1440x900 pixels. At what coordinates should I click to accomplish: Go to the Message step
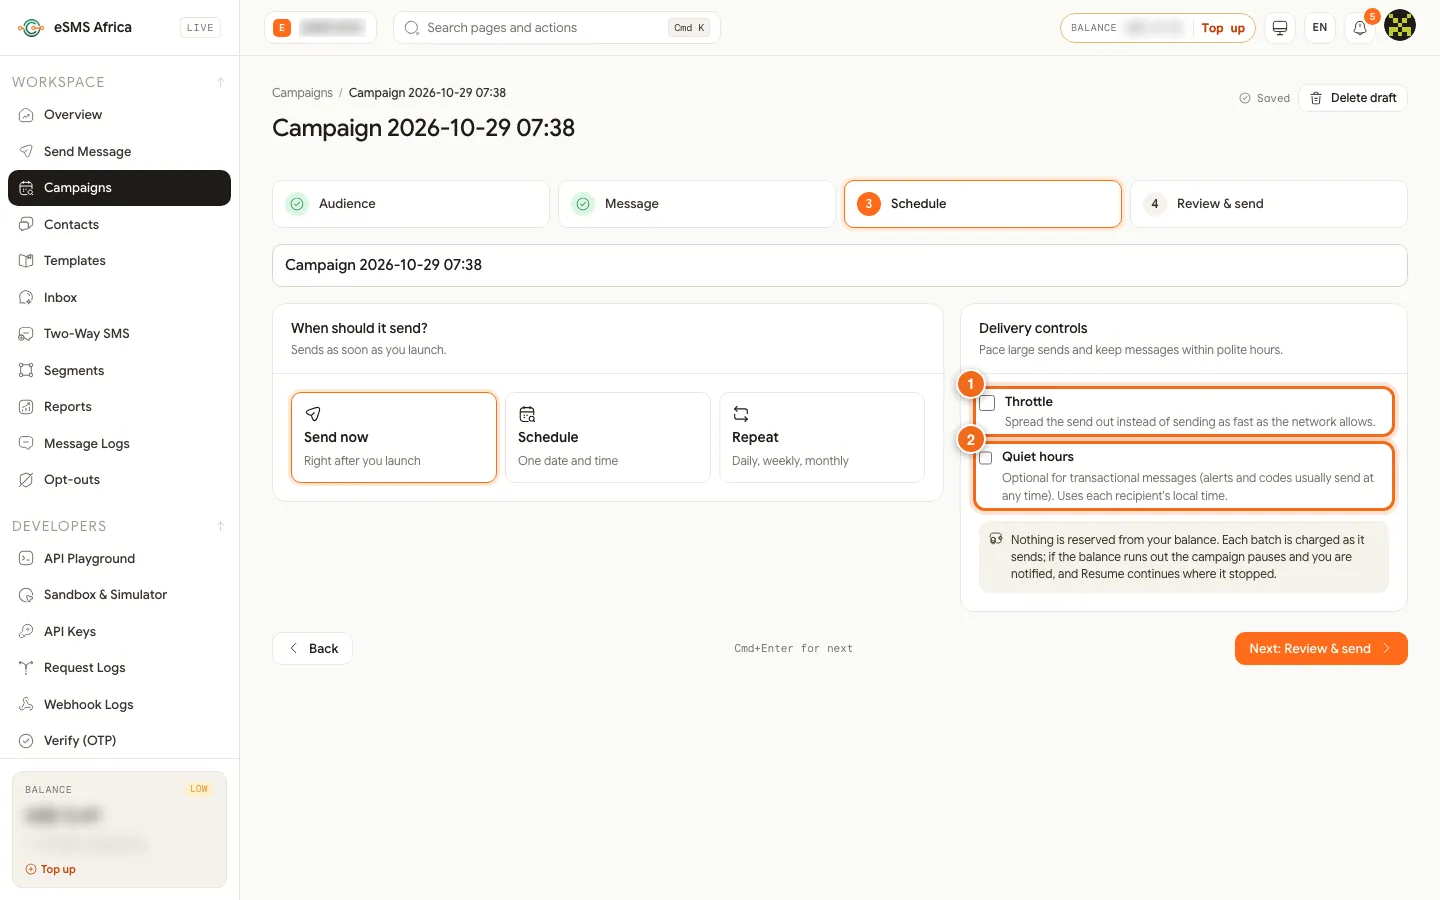pos(697,204)
